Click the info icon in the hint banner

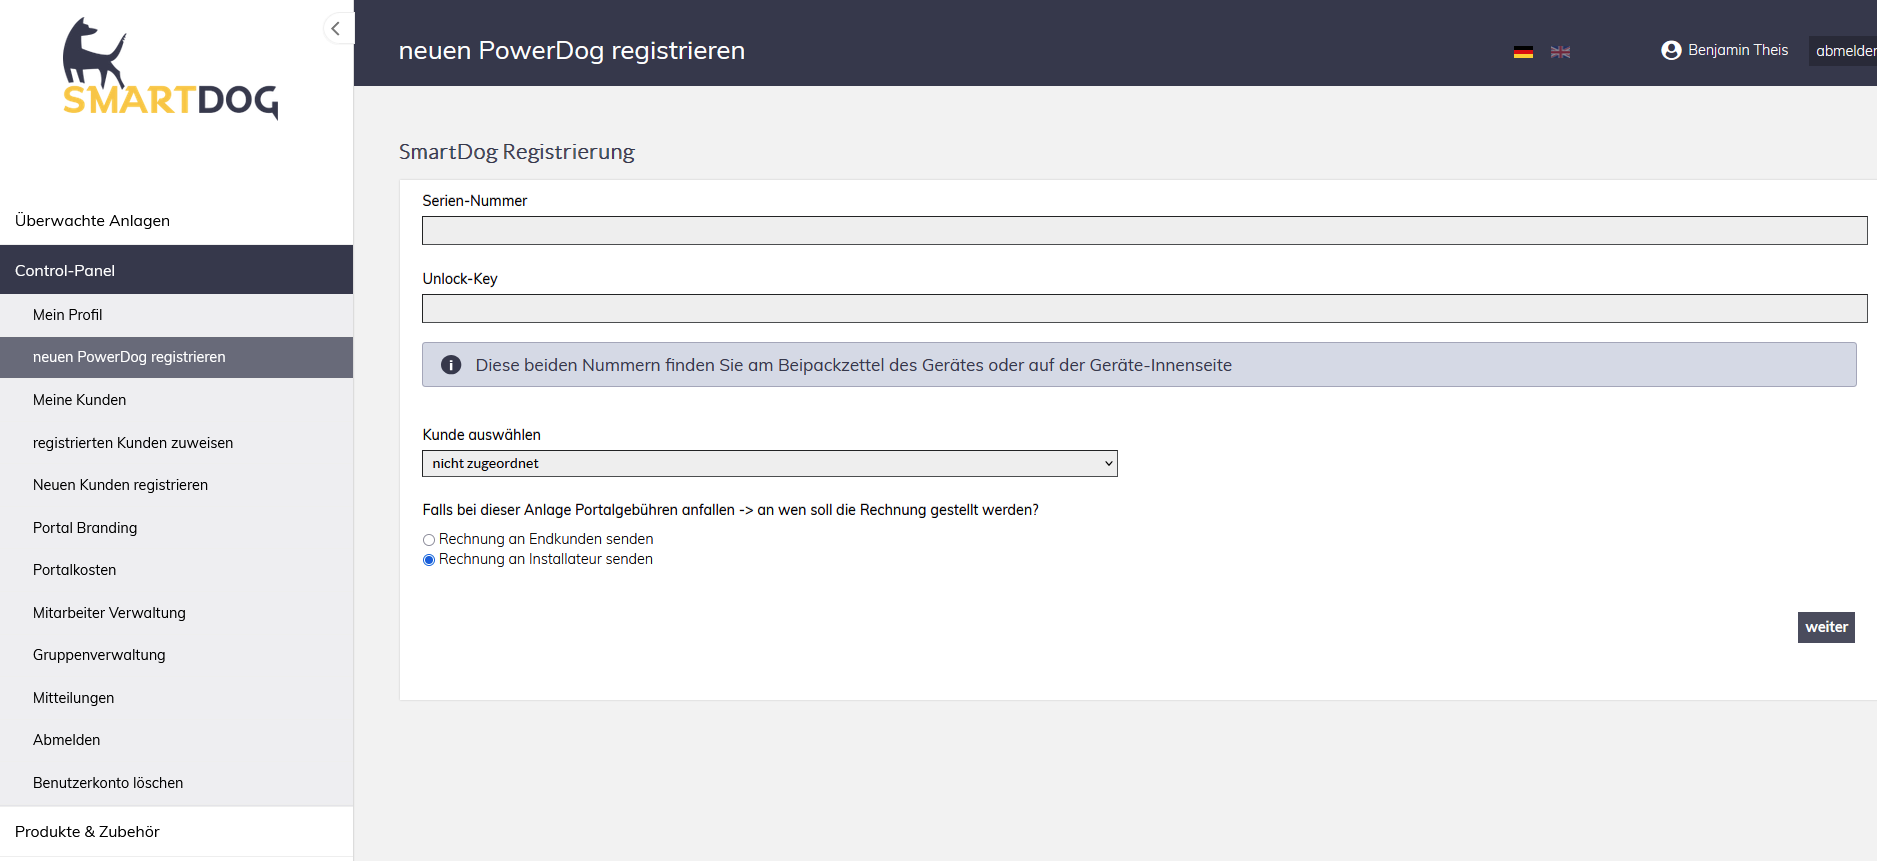tap(451, 365)
